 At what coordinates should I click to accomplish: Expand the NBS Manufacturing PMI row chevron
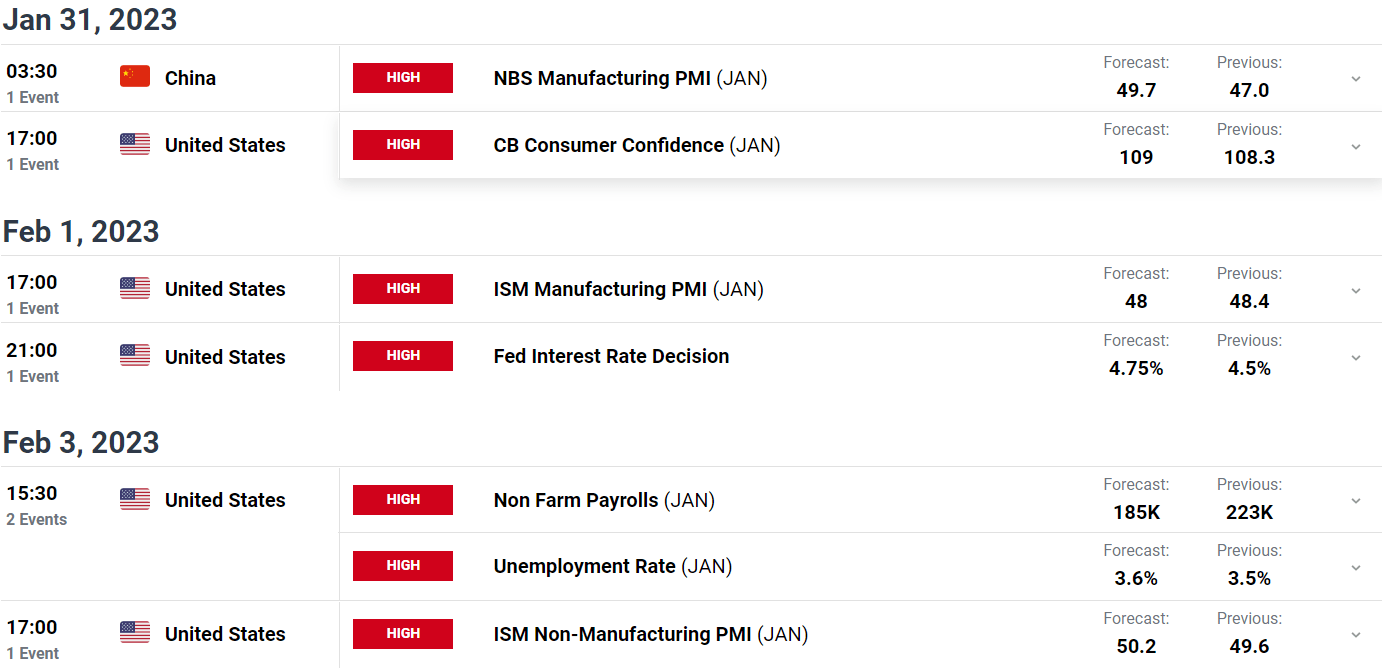(1356, 78)
